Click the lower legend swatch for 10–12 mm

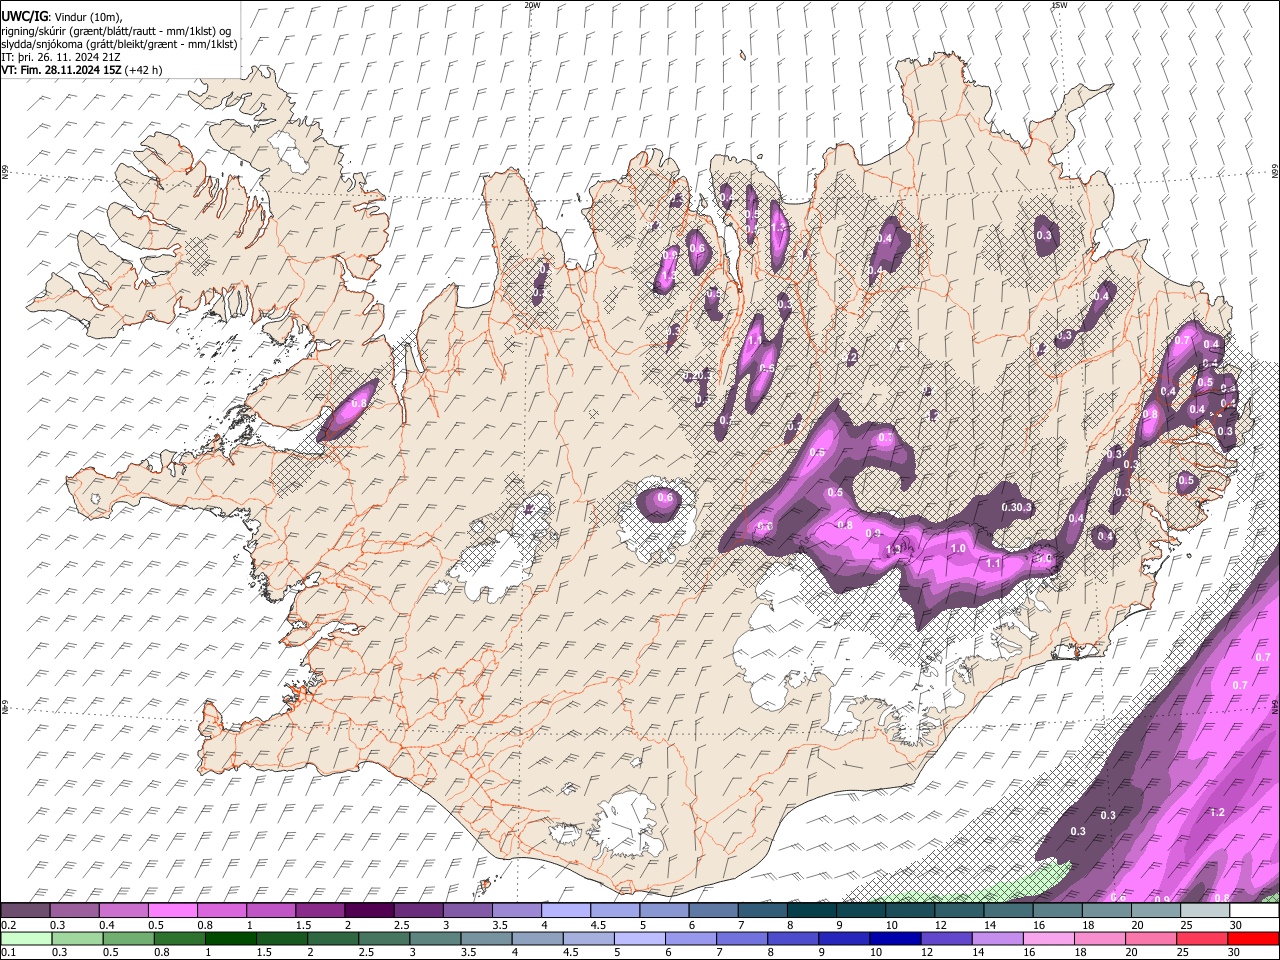click(895, 939)
